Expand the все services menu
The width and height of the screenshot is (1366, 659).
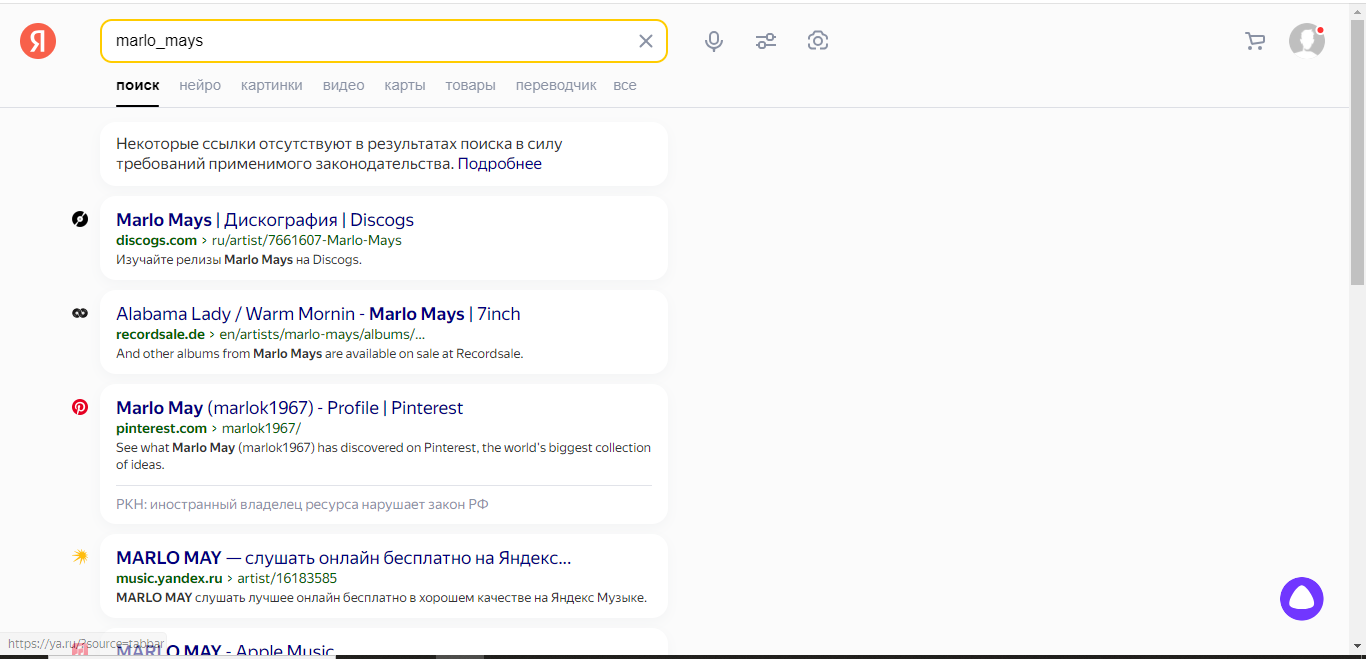point(625,85)
